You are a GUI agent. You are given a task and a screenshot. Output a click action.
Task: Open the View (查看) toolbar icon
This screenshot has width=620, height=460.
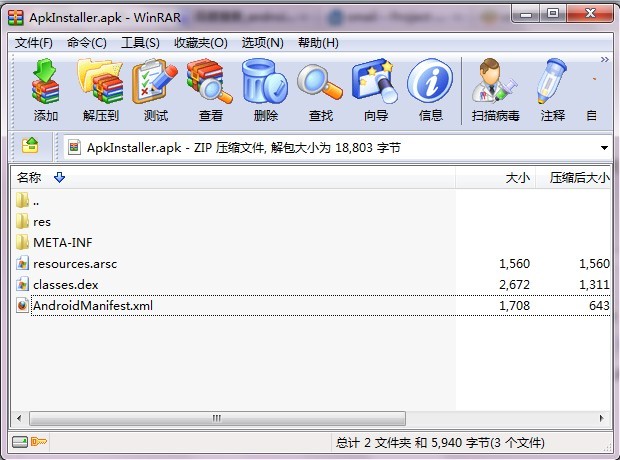210,81
